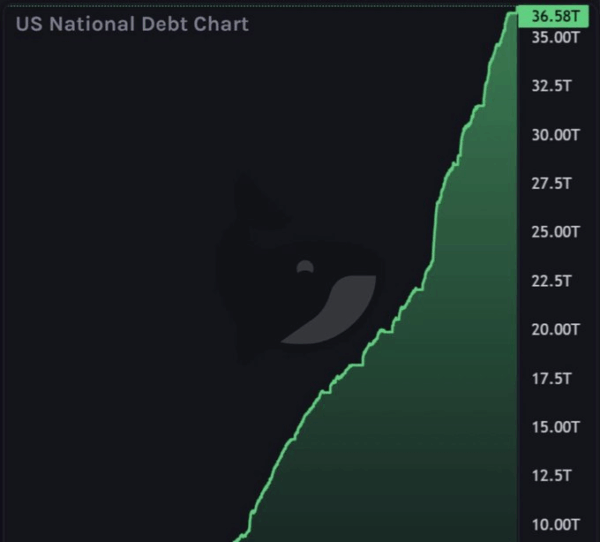The height and width of the screenshot is (542, 600).
Task: Select the 17.5T axis label
Action: point(552,378)
